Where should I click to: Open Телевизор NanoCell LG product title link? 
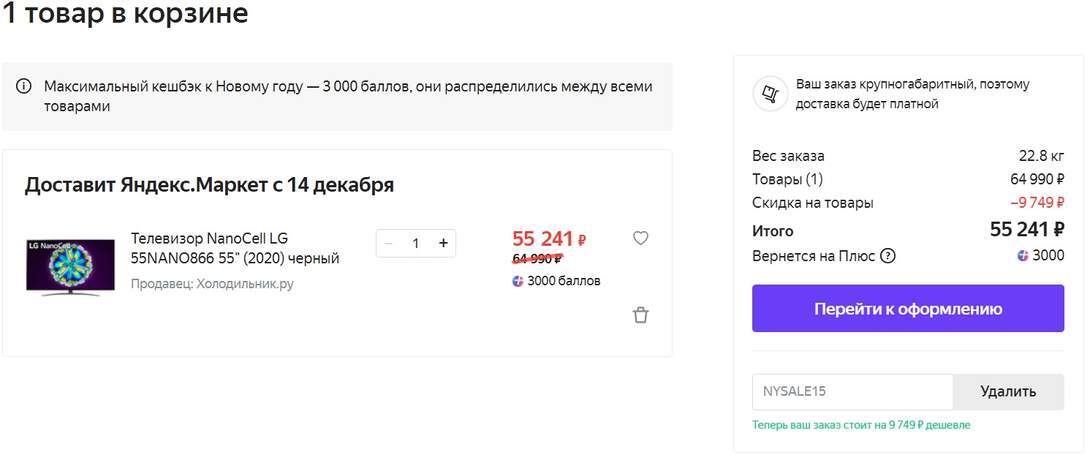click(235, 248)
